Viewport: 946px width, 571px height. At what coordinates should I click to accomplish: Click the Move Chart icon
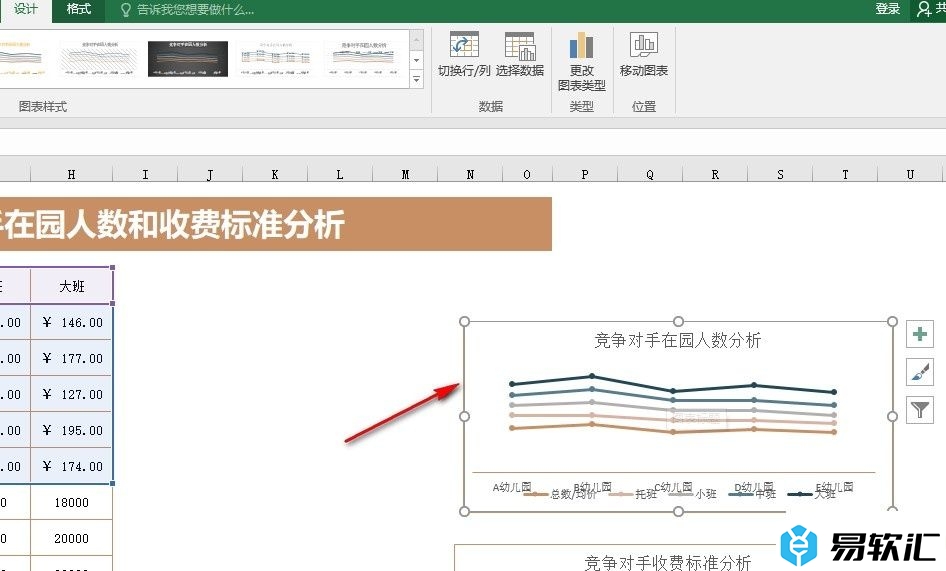tap(643, 46)
